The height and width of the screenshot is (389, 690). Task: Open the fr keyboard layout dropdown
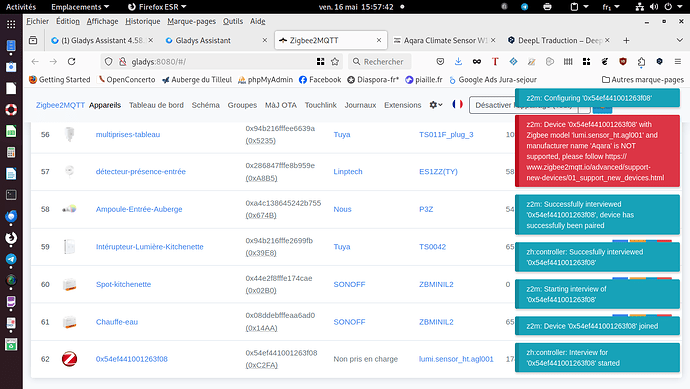tap(611, 7)
